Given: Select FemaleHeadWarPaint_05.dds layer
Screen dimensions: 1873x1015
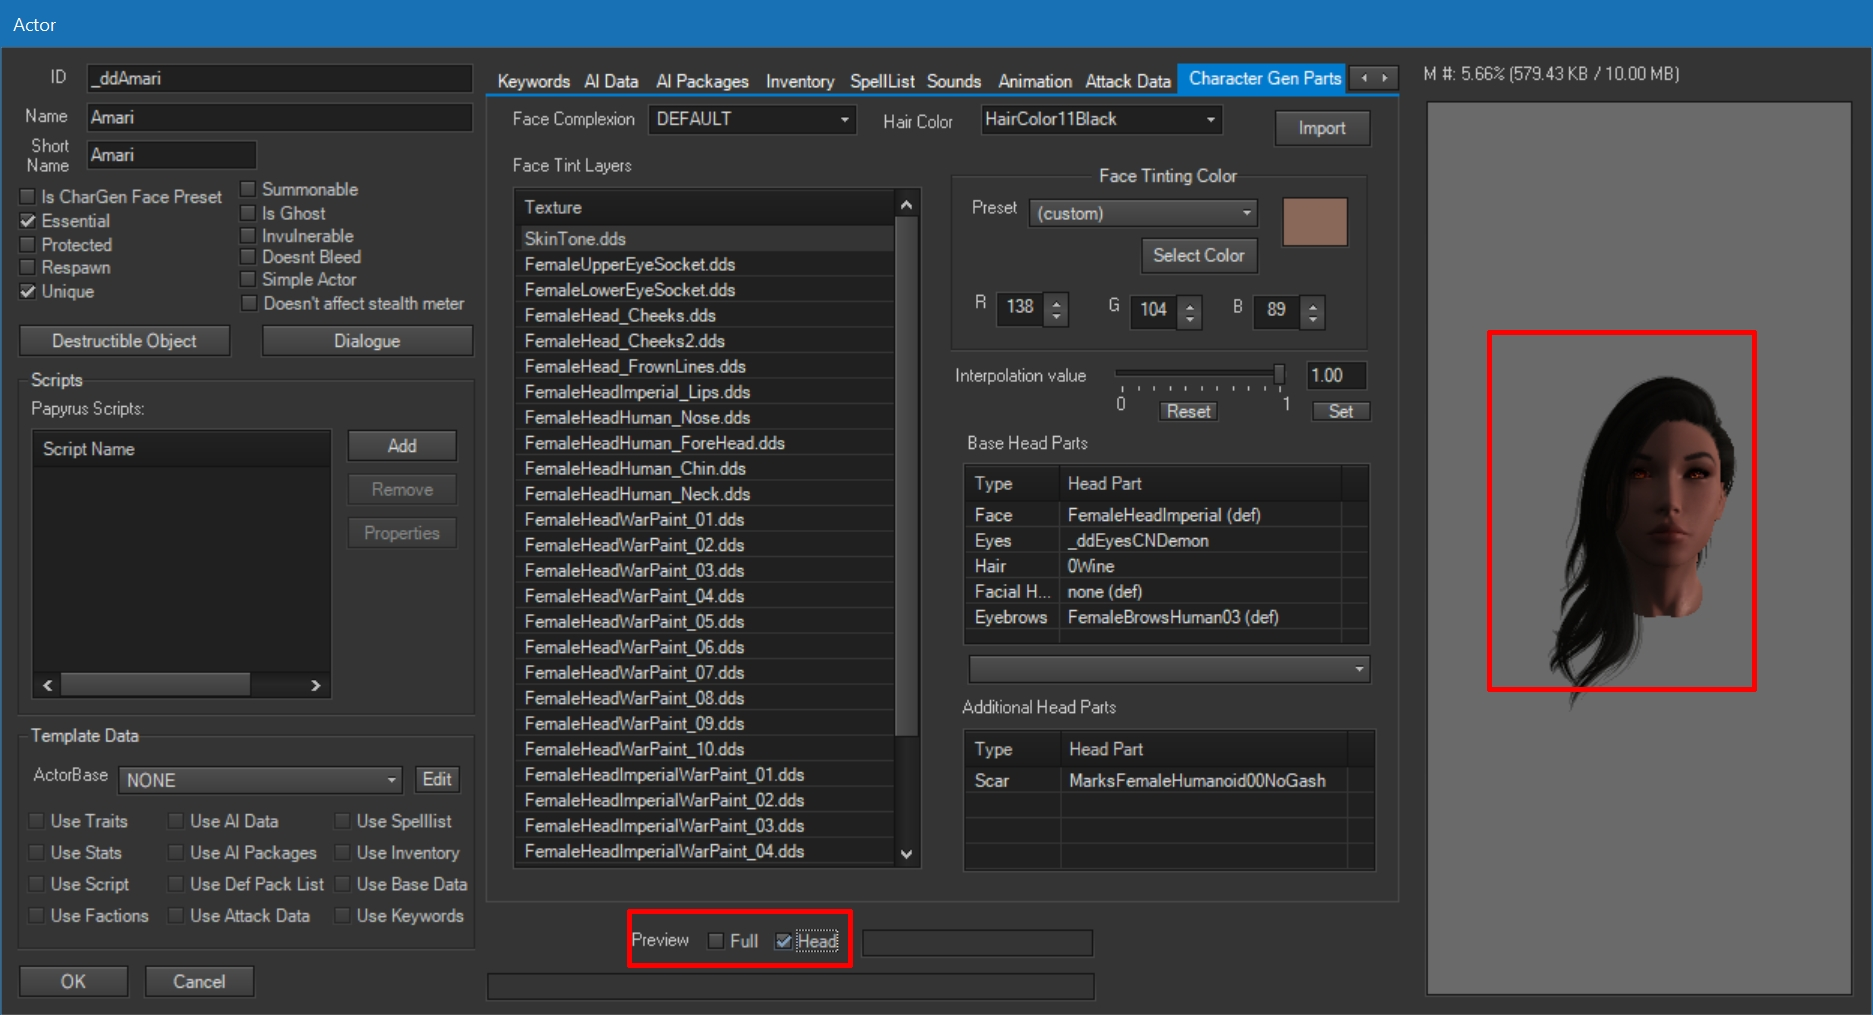Looking at the screenshot, I should coord(705,622).
